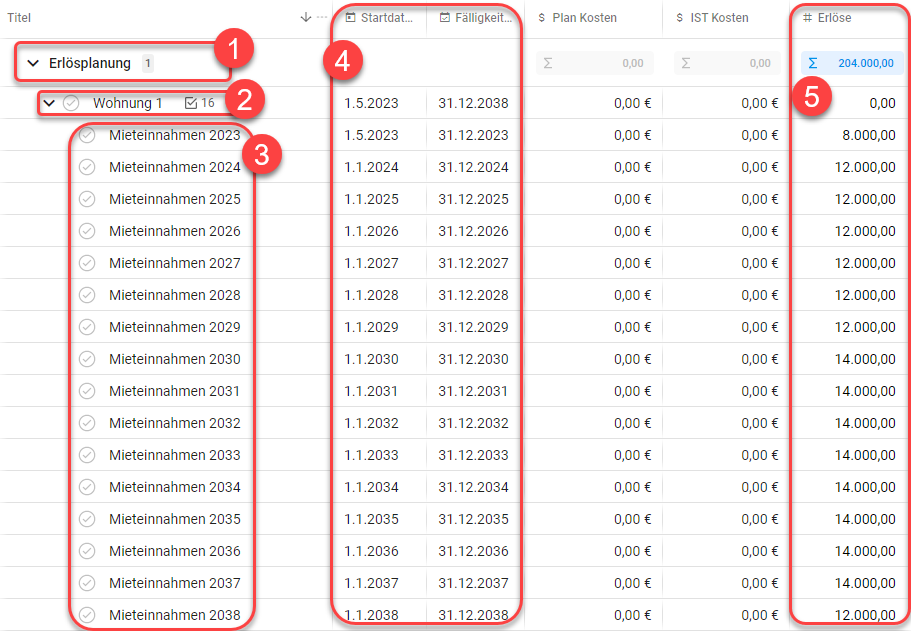Click the sum icon under IST Kosten
911x631 pixels.
685,63
